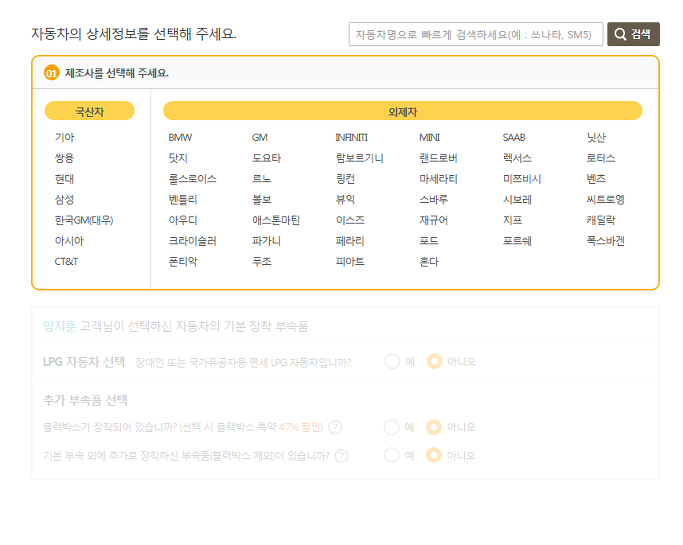Select 미쯔비시 manufacturer
The height and width of the screenshot is (545, 683).
point(522,179)
